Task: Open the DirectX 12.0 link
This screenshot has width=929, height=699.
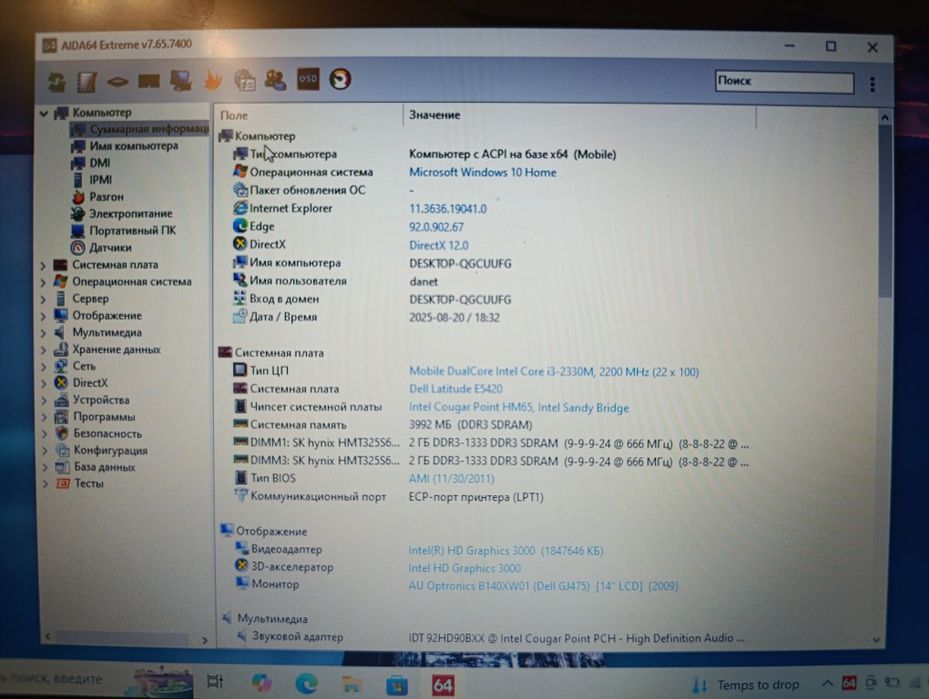Action: coord(438,245)
